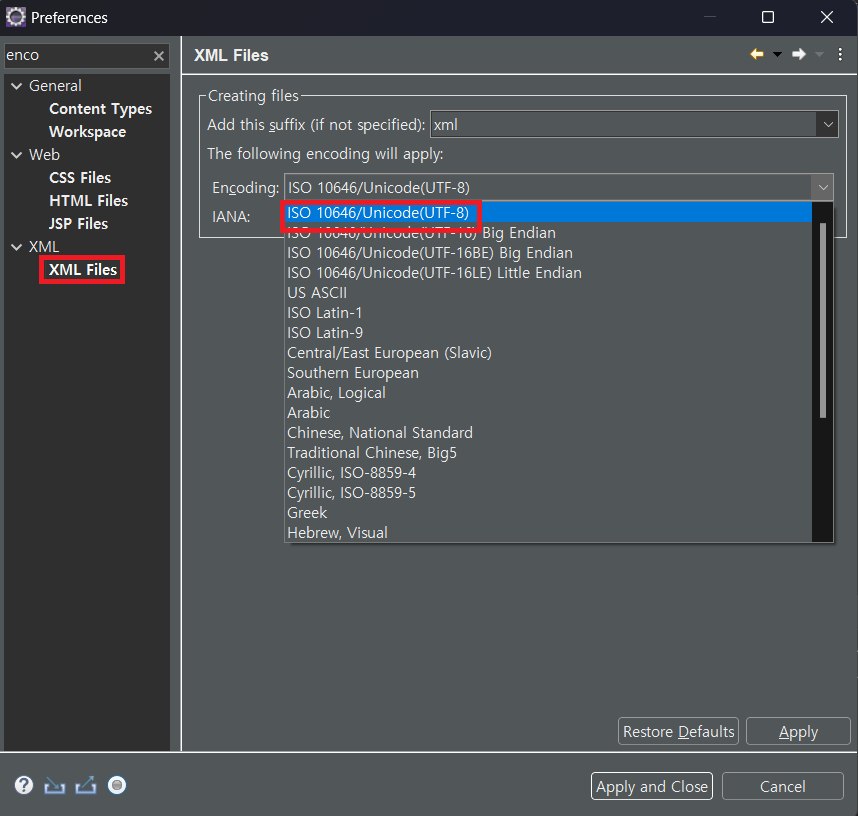Click the Preferences gear window icon
Image resolution: width=858 pixels, height=816 pixels.
coord(15,17)
